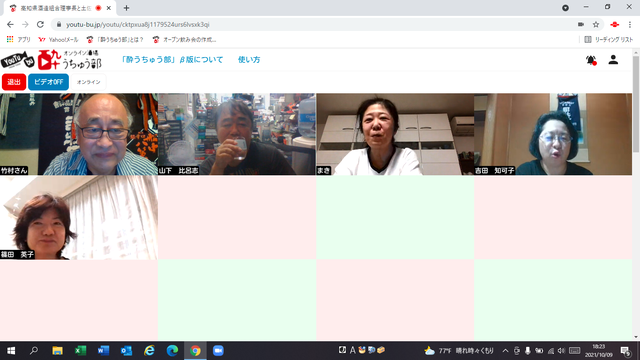Open a new browser tab
Image resolution: width=640 pixels, height=360 pixels.
pyautogui.click(x=127, y=8)
